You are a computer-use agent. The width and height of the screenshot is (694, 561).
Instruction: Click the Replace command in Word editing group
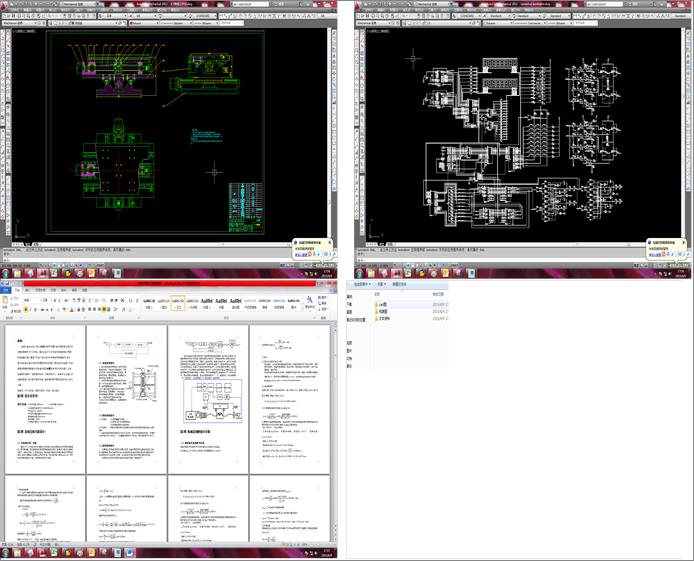(x=323, y=303)
